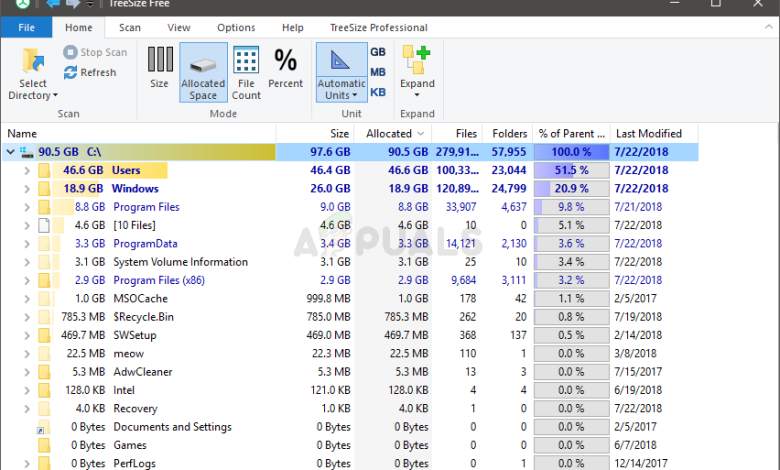Viewport: 780px width, 470px height.
Task: Collapse the C:\ root drive node
Action: point(11,152)
